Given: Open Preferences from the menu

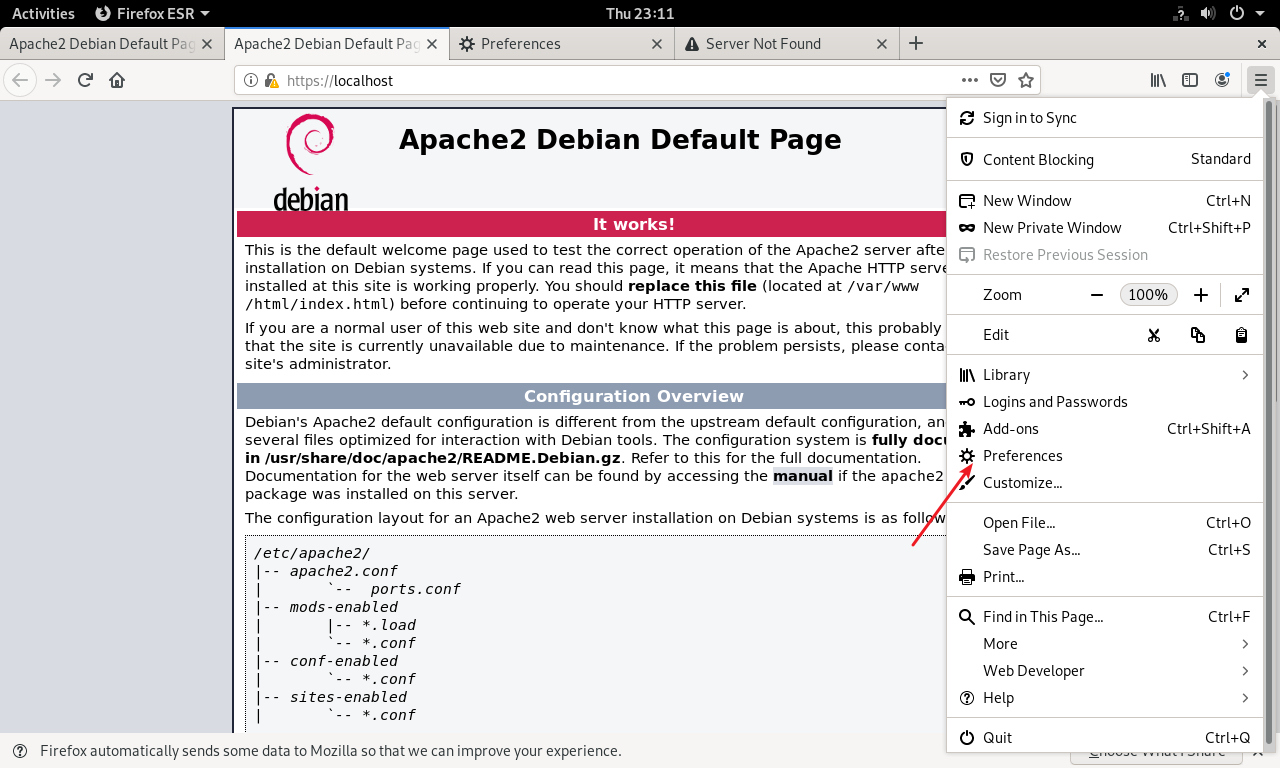Looking at the screenshot, I should [1105, 456].
